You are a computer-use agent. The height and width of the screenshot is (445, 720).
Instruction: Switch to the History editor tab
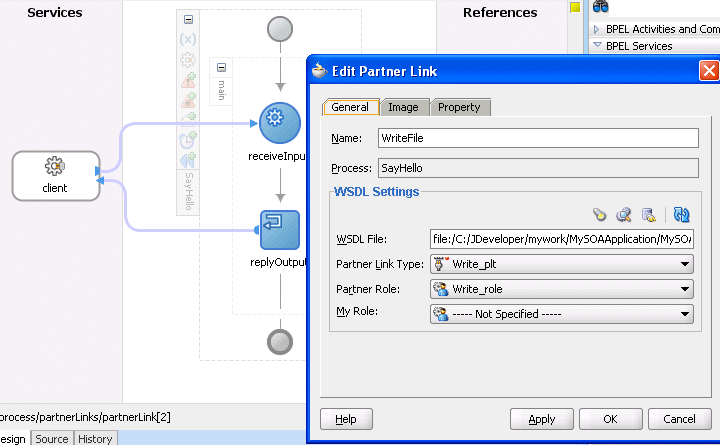[95, 439]
